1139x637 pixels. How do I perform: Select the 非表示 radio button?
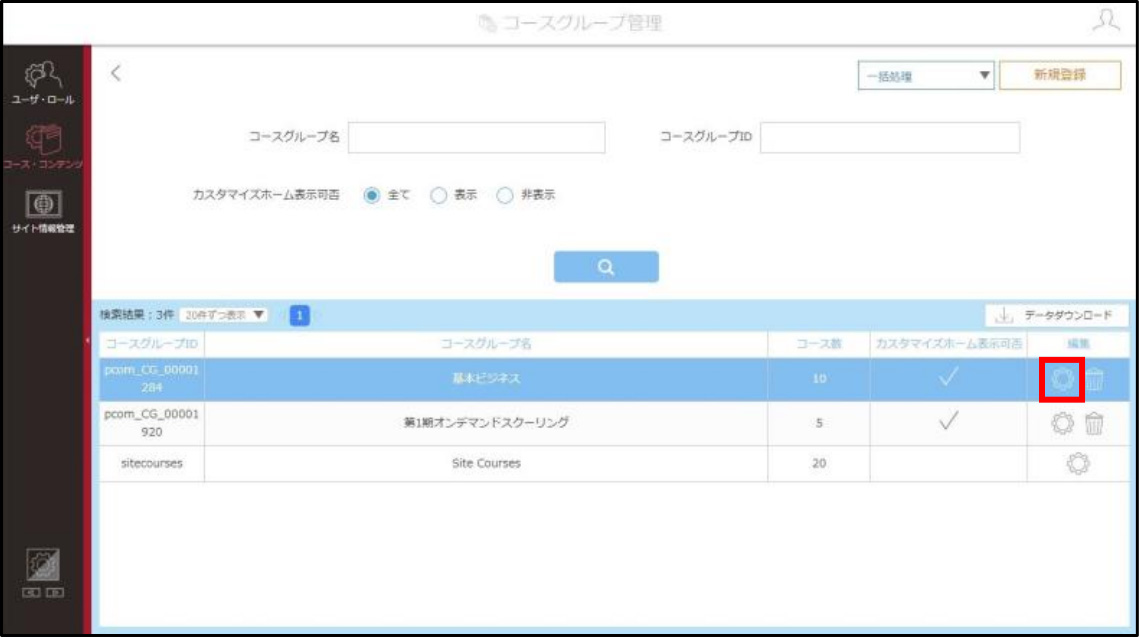pyautogui.click(x=505, y=195)
